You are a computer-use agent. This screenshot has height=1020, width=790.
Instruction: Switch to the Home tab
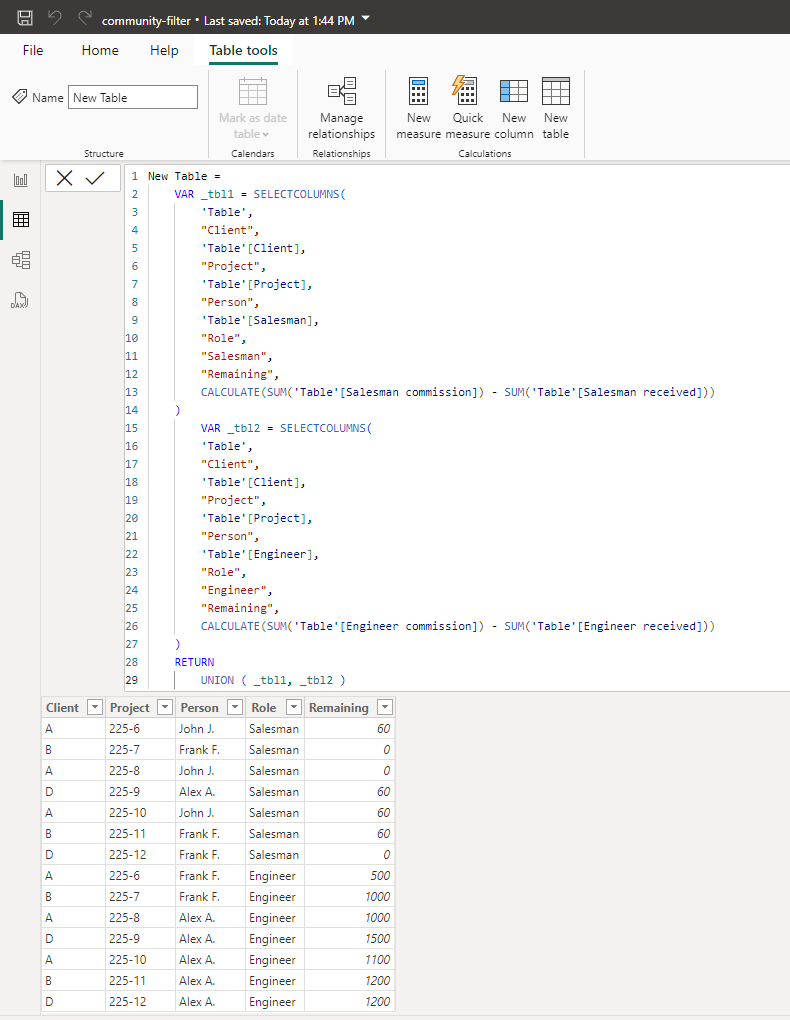pos(100,50)
